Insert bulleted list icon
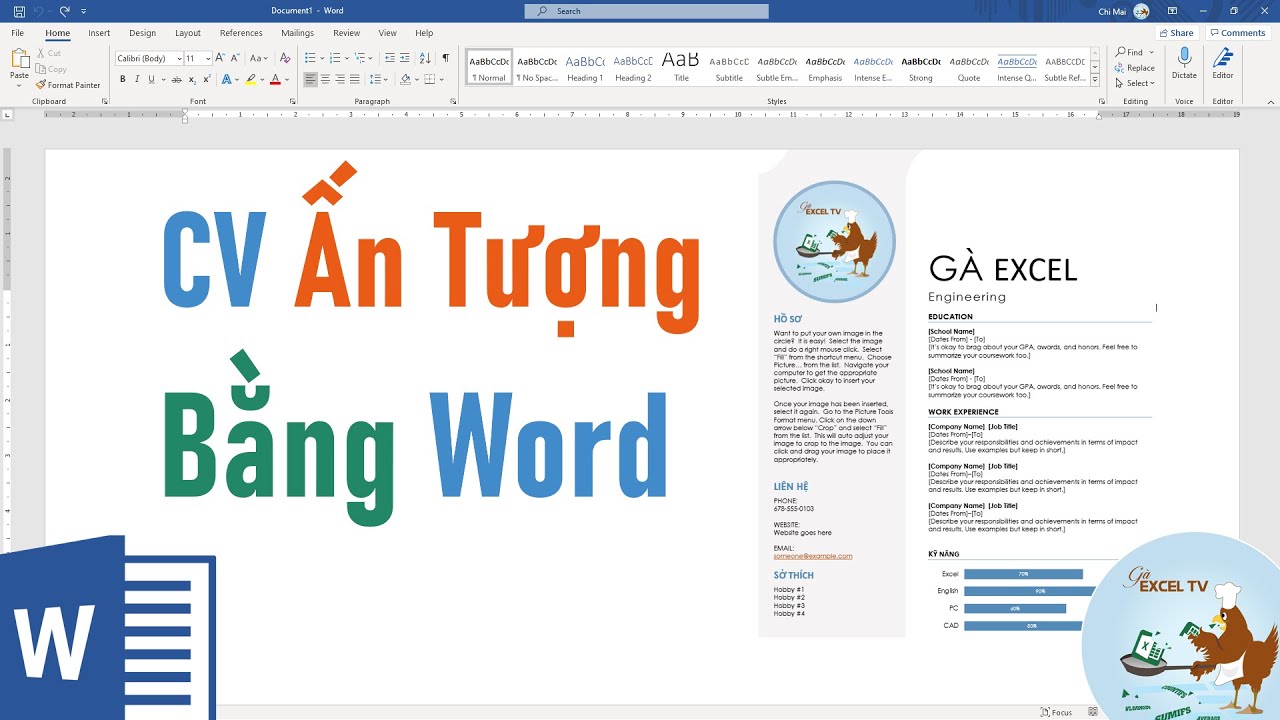 point(310,59)
